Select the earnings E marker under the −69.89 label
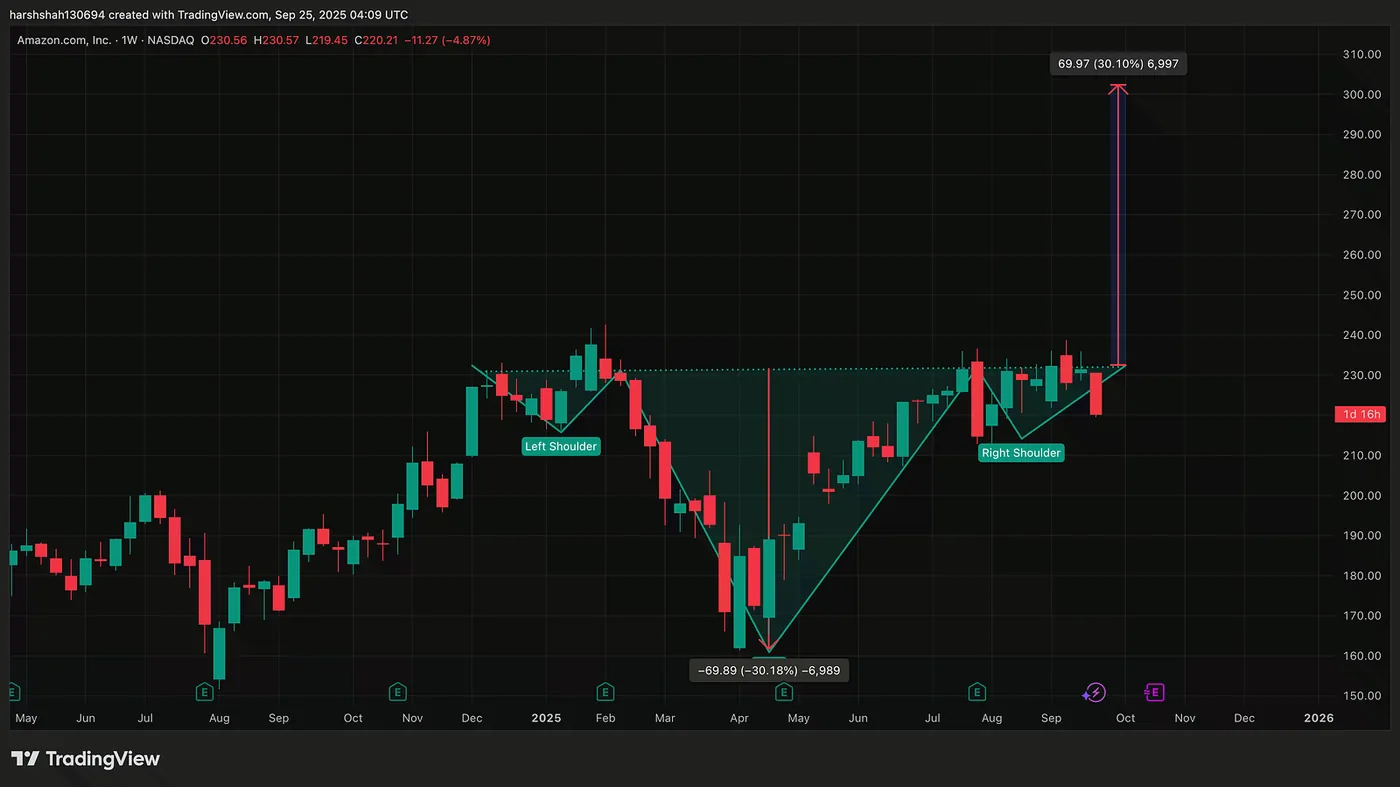The height and width of the screenshot is (787, 1400). pos(784,692)
